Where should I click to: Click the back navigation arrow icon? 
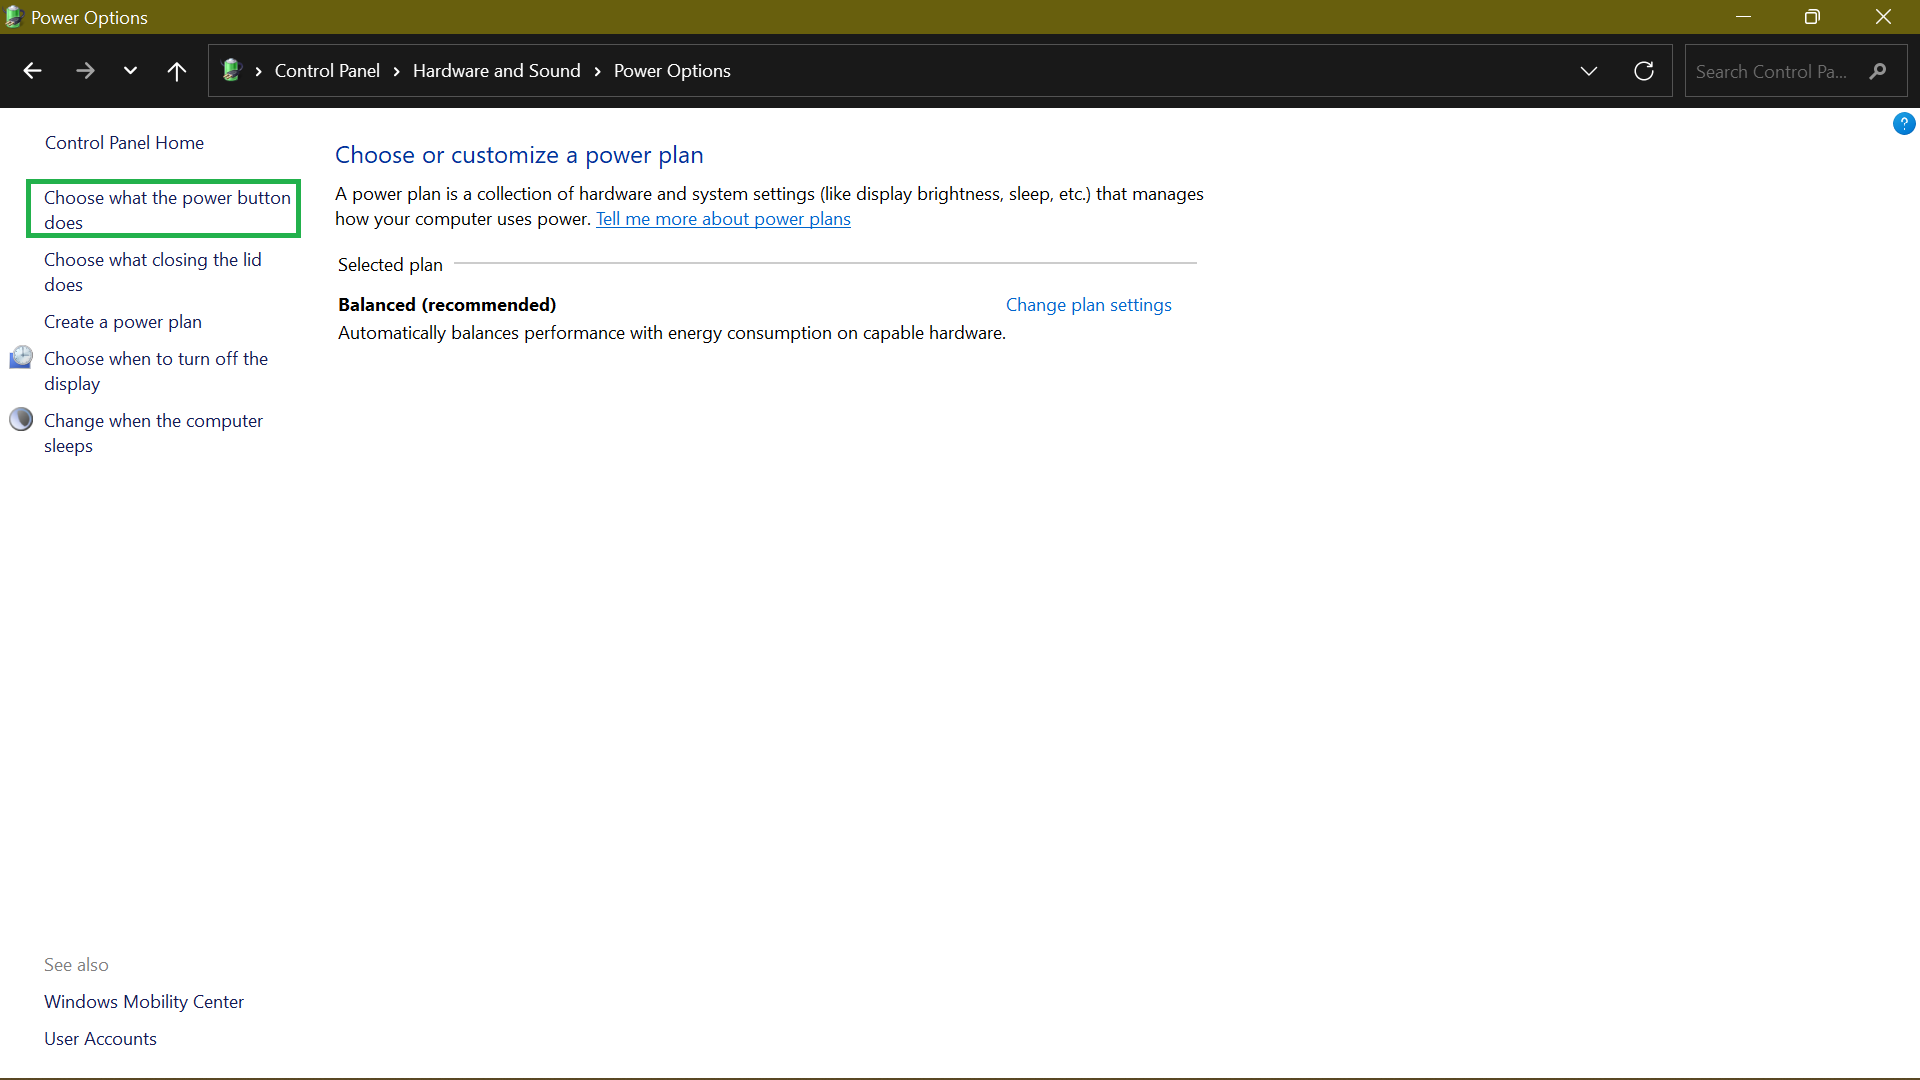tap(33, 70)
